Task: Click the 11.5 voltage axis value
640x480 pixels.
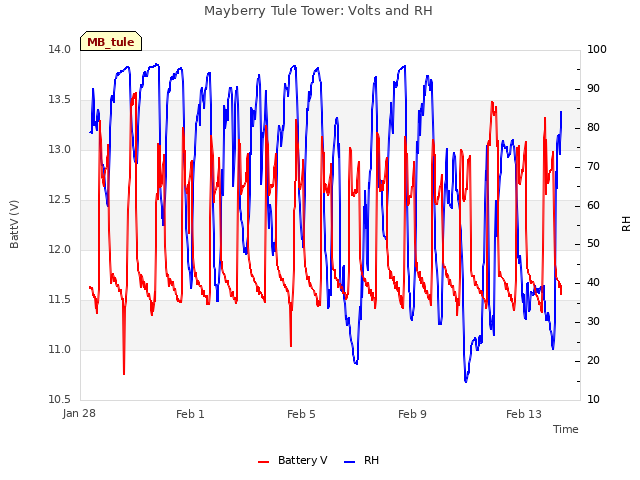Action: click(x=60, y=300)
